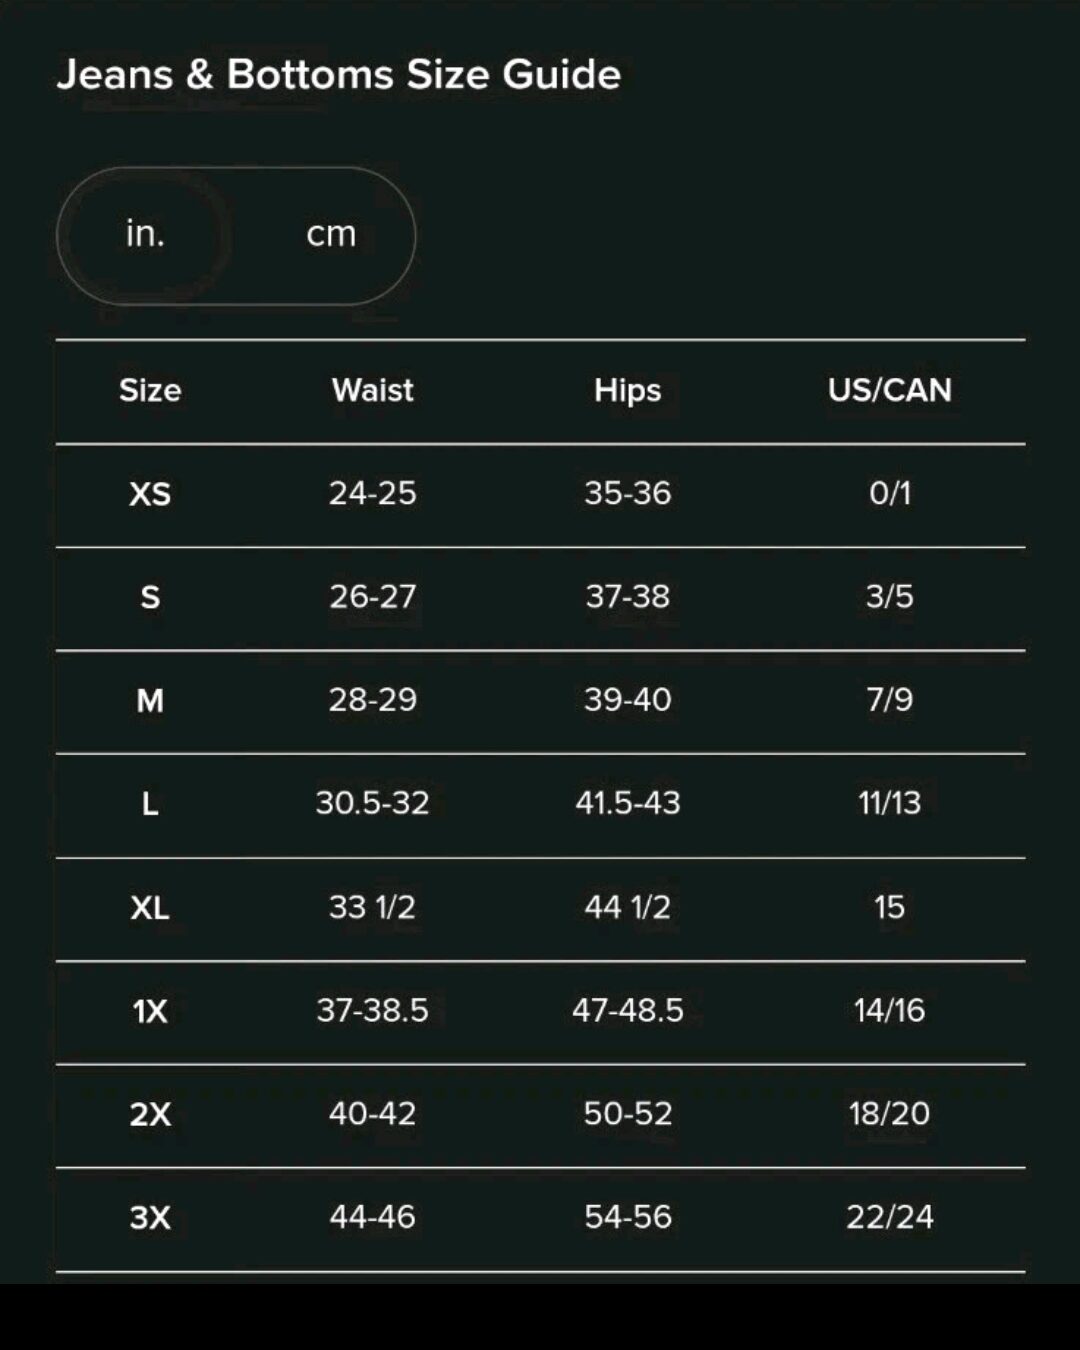
Task: Select the XS size row label
Action: click(150, 494)
